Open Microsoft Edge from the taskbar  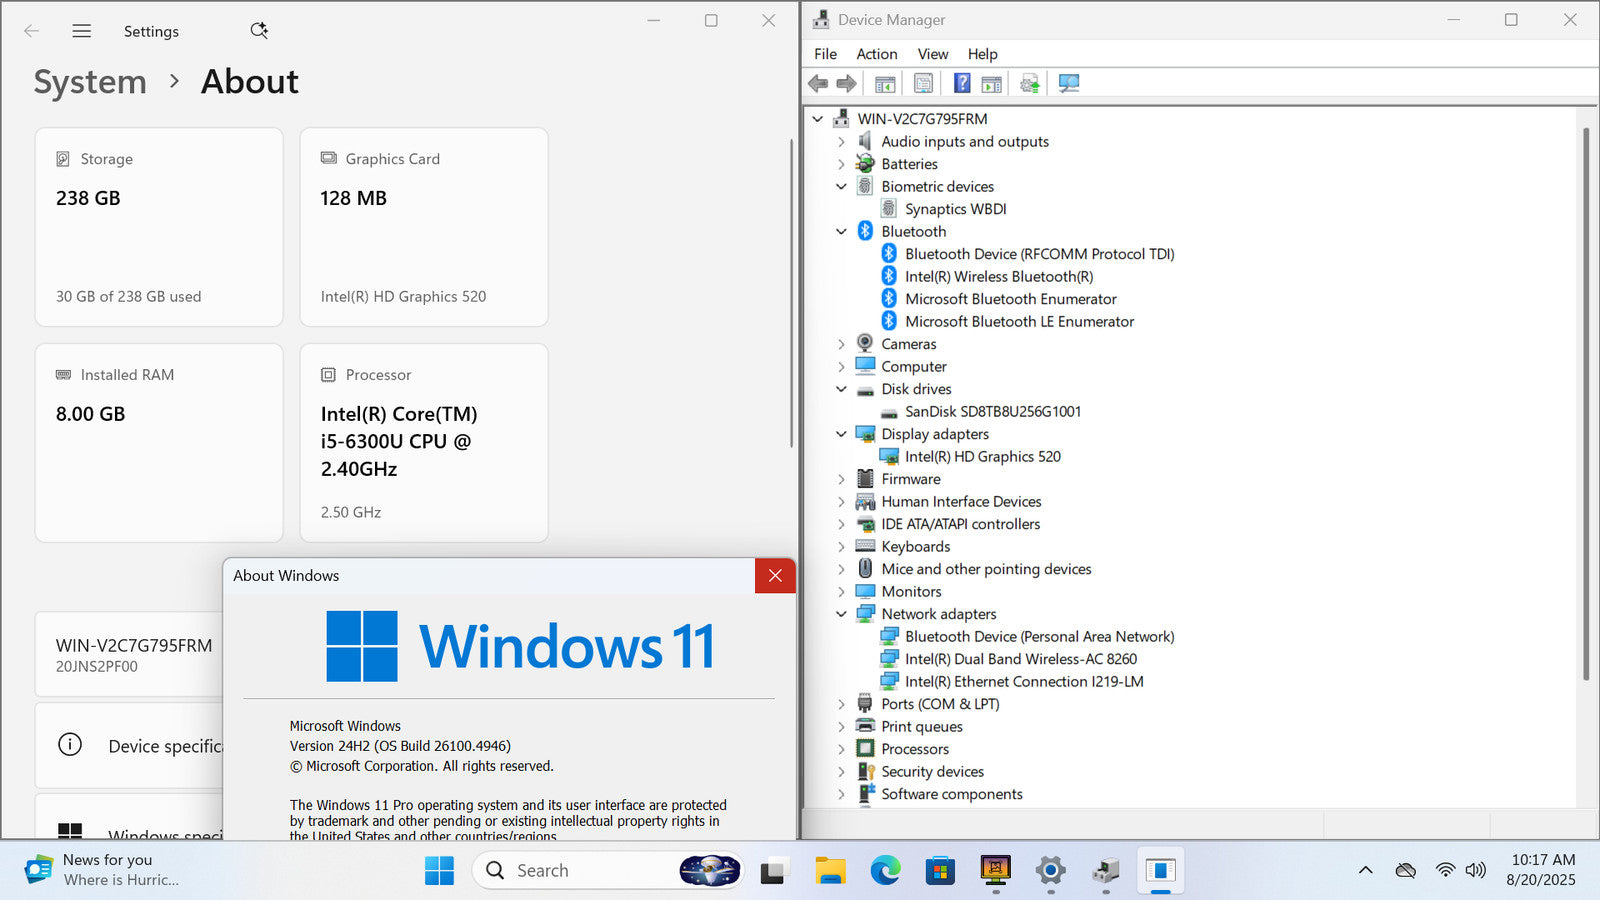(885, 871)
